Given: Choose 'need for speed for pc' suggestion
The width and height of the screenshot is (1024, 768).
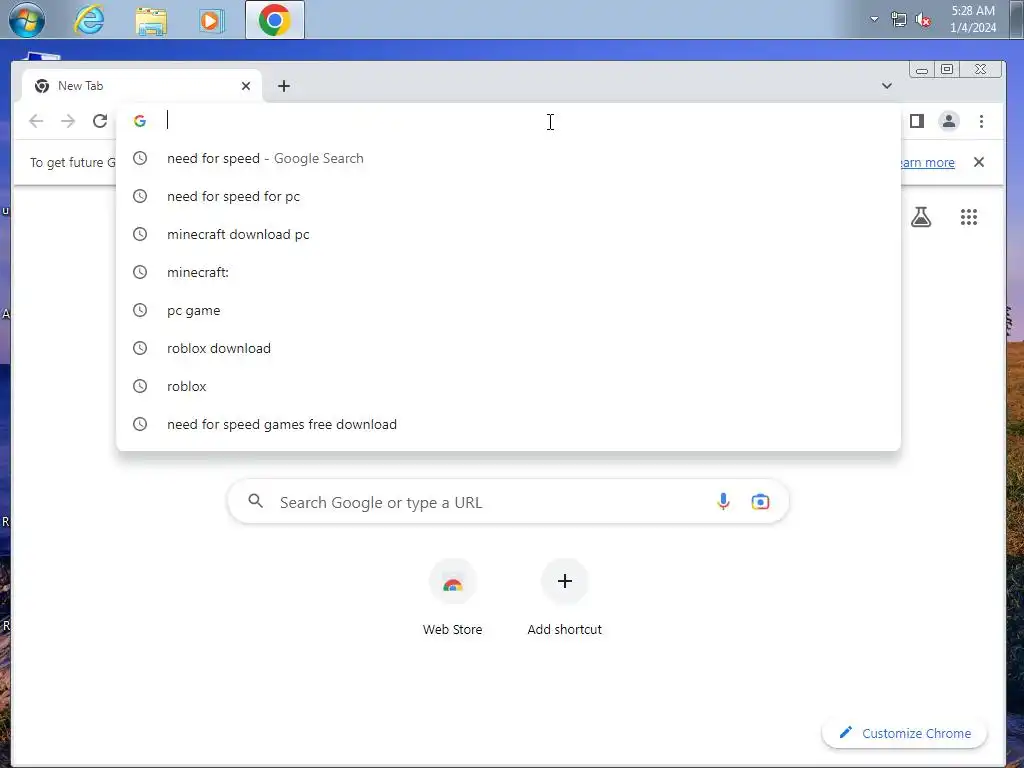Looking at the screenshot, I should click(508, 197).
